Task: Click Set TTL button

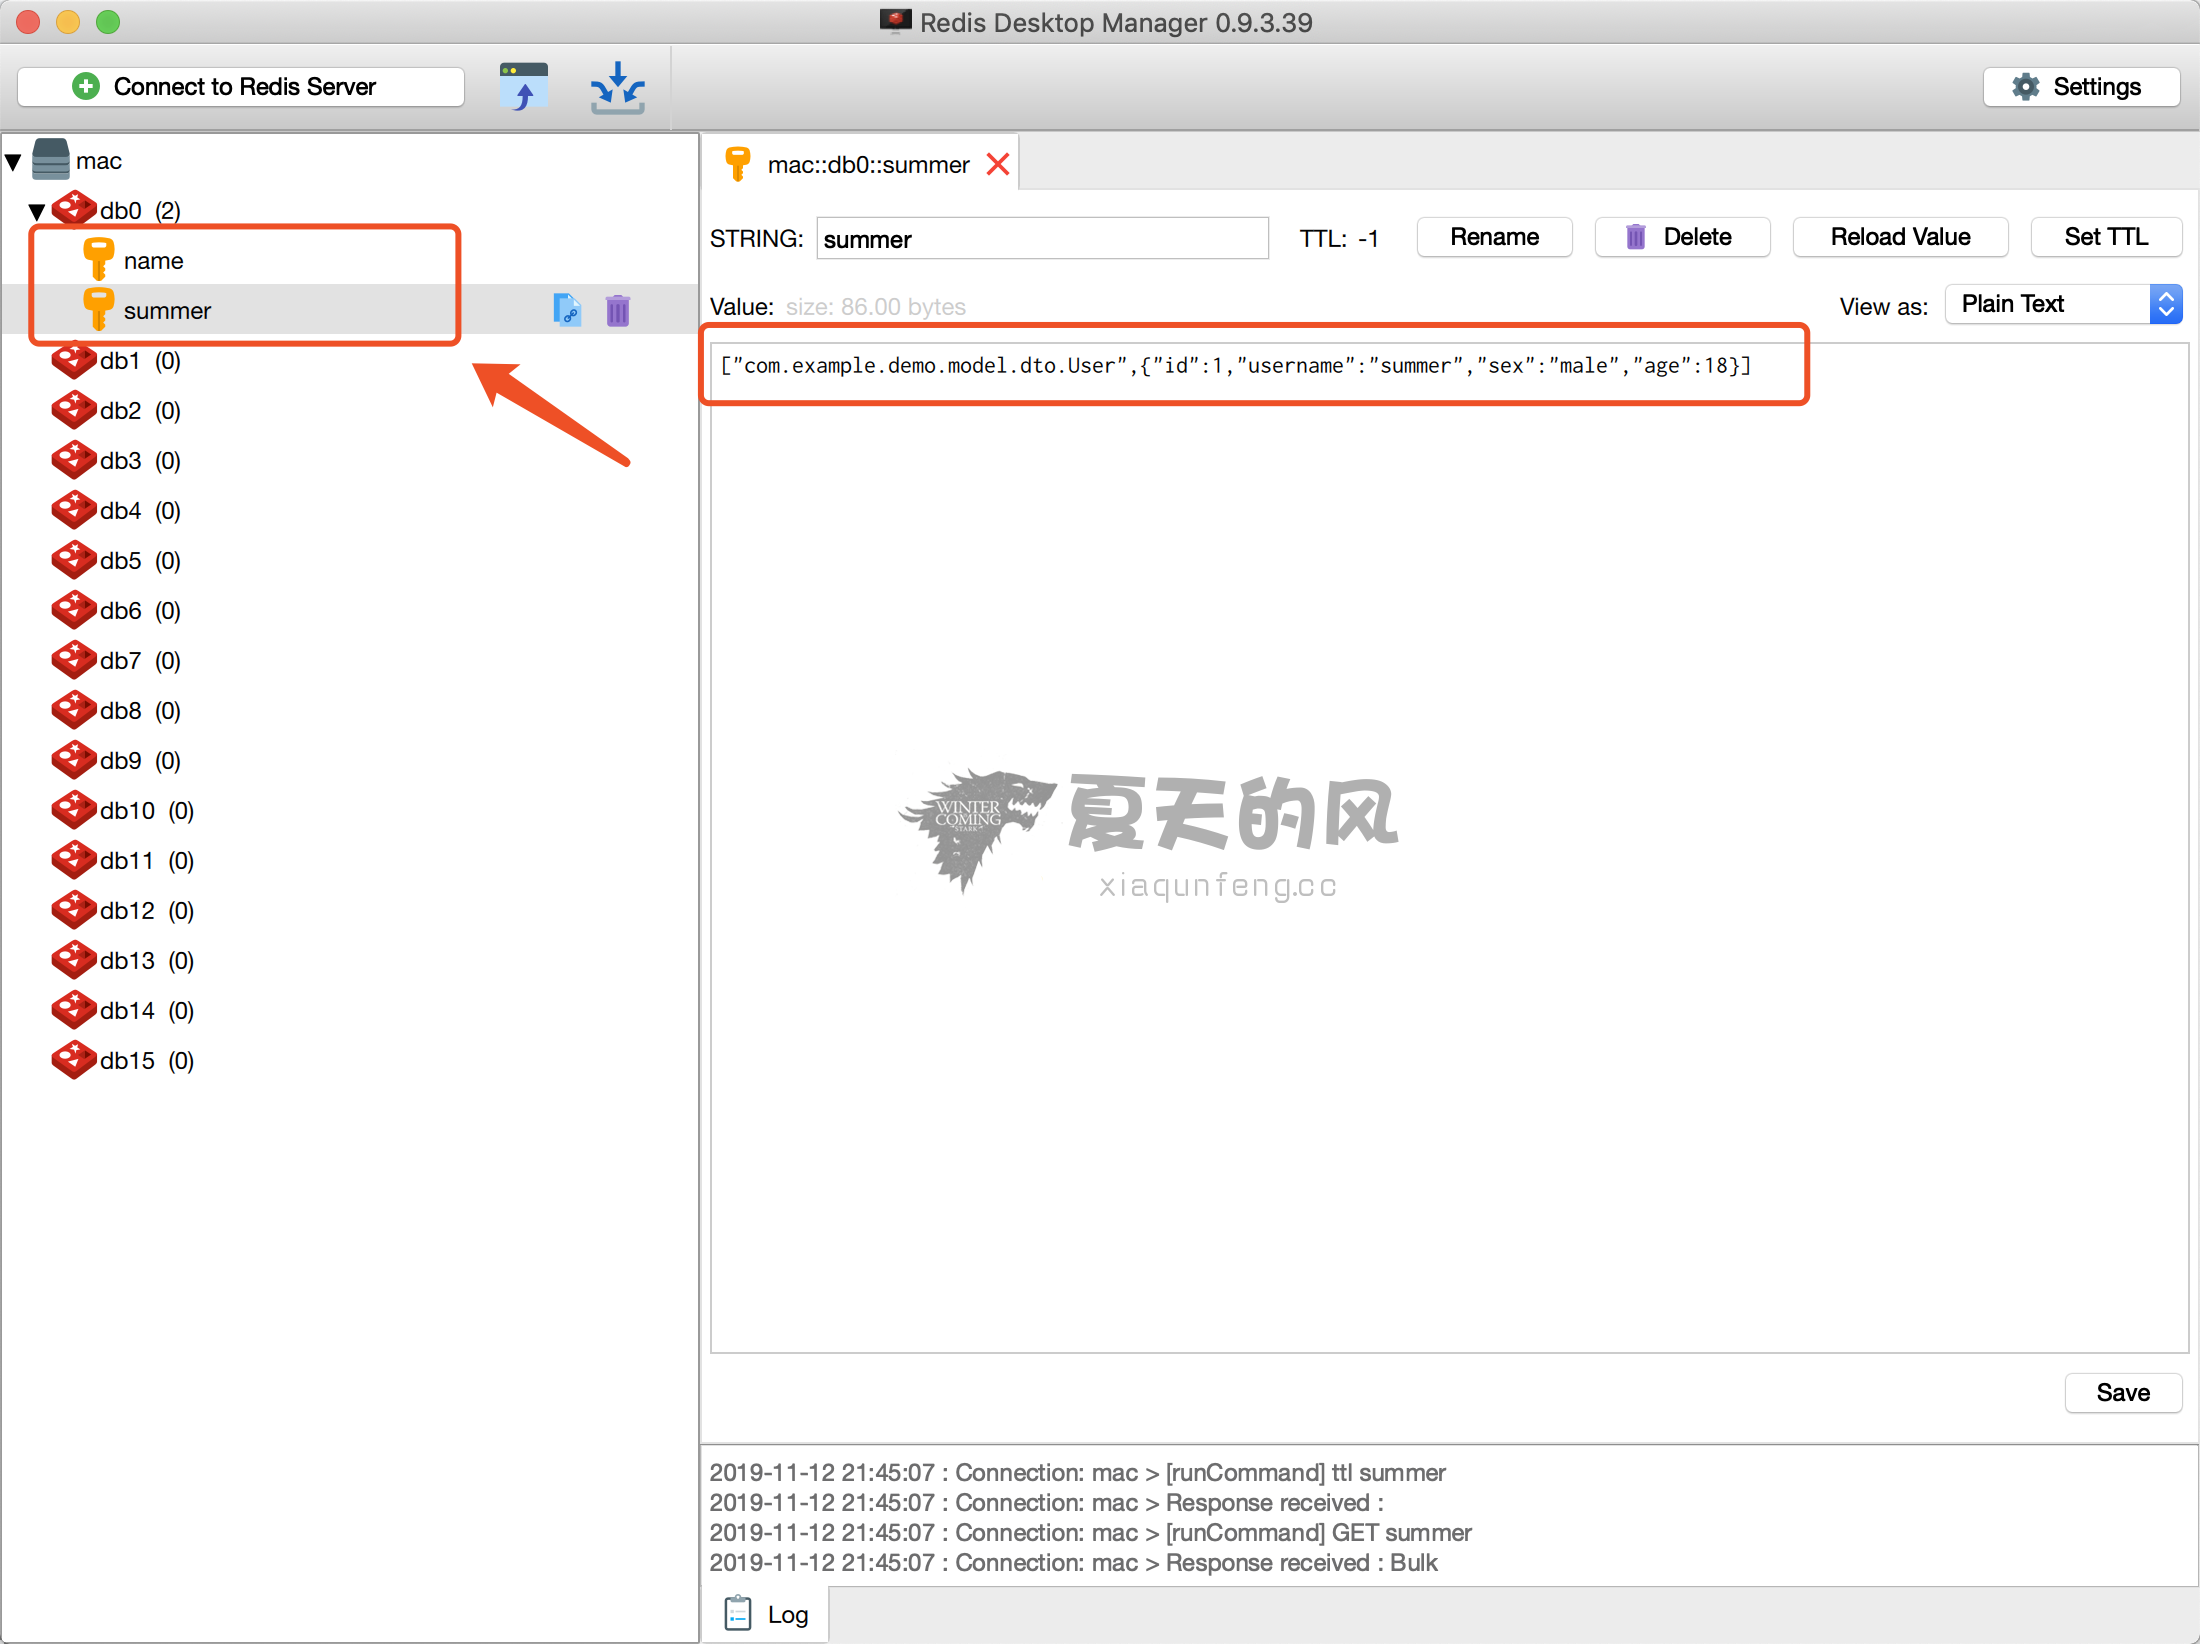Action: pyautogui.click(x=2106, y=237)
